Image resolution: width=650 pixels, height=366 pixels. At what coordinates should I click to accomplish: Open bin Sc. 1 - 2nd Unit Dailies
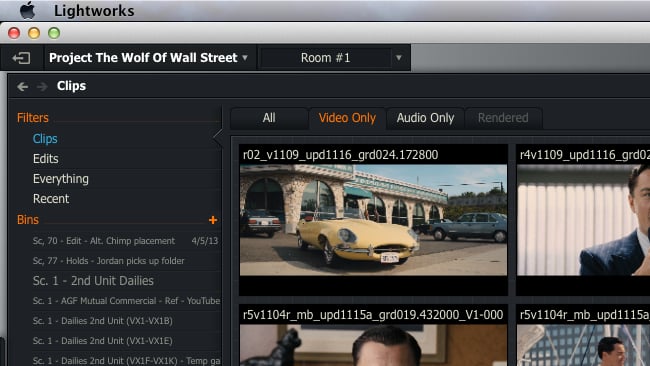click(x=93, y=281)
